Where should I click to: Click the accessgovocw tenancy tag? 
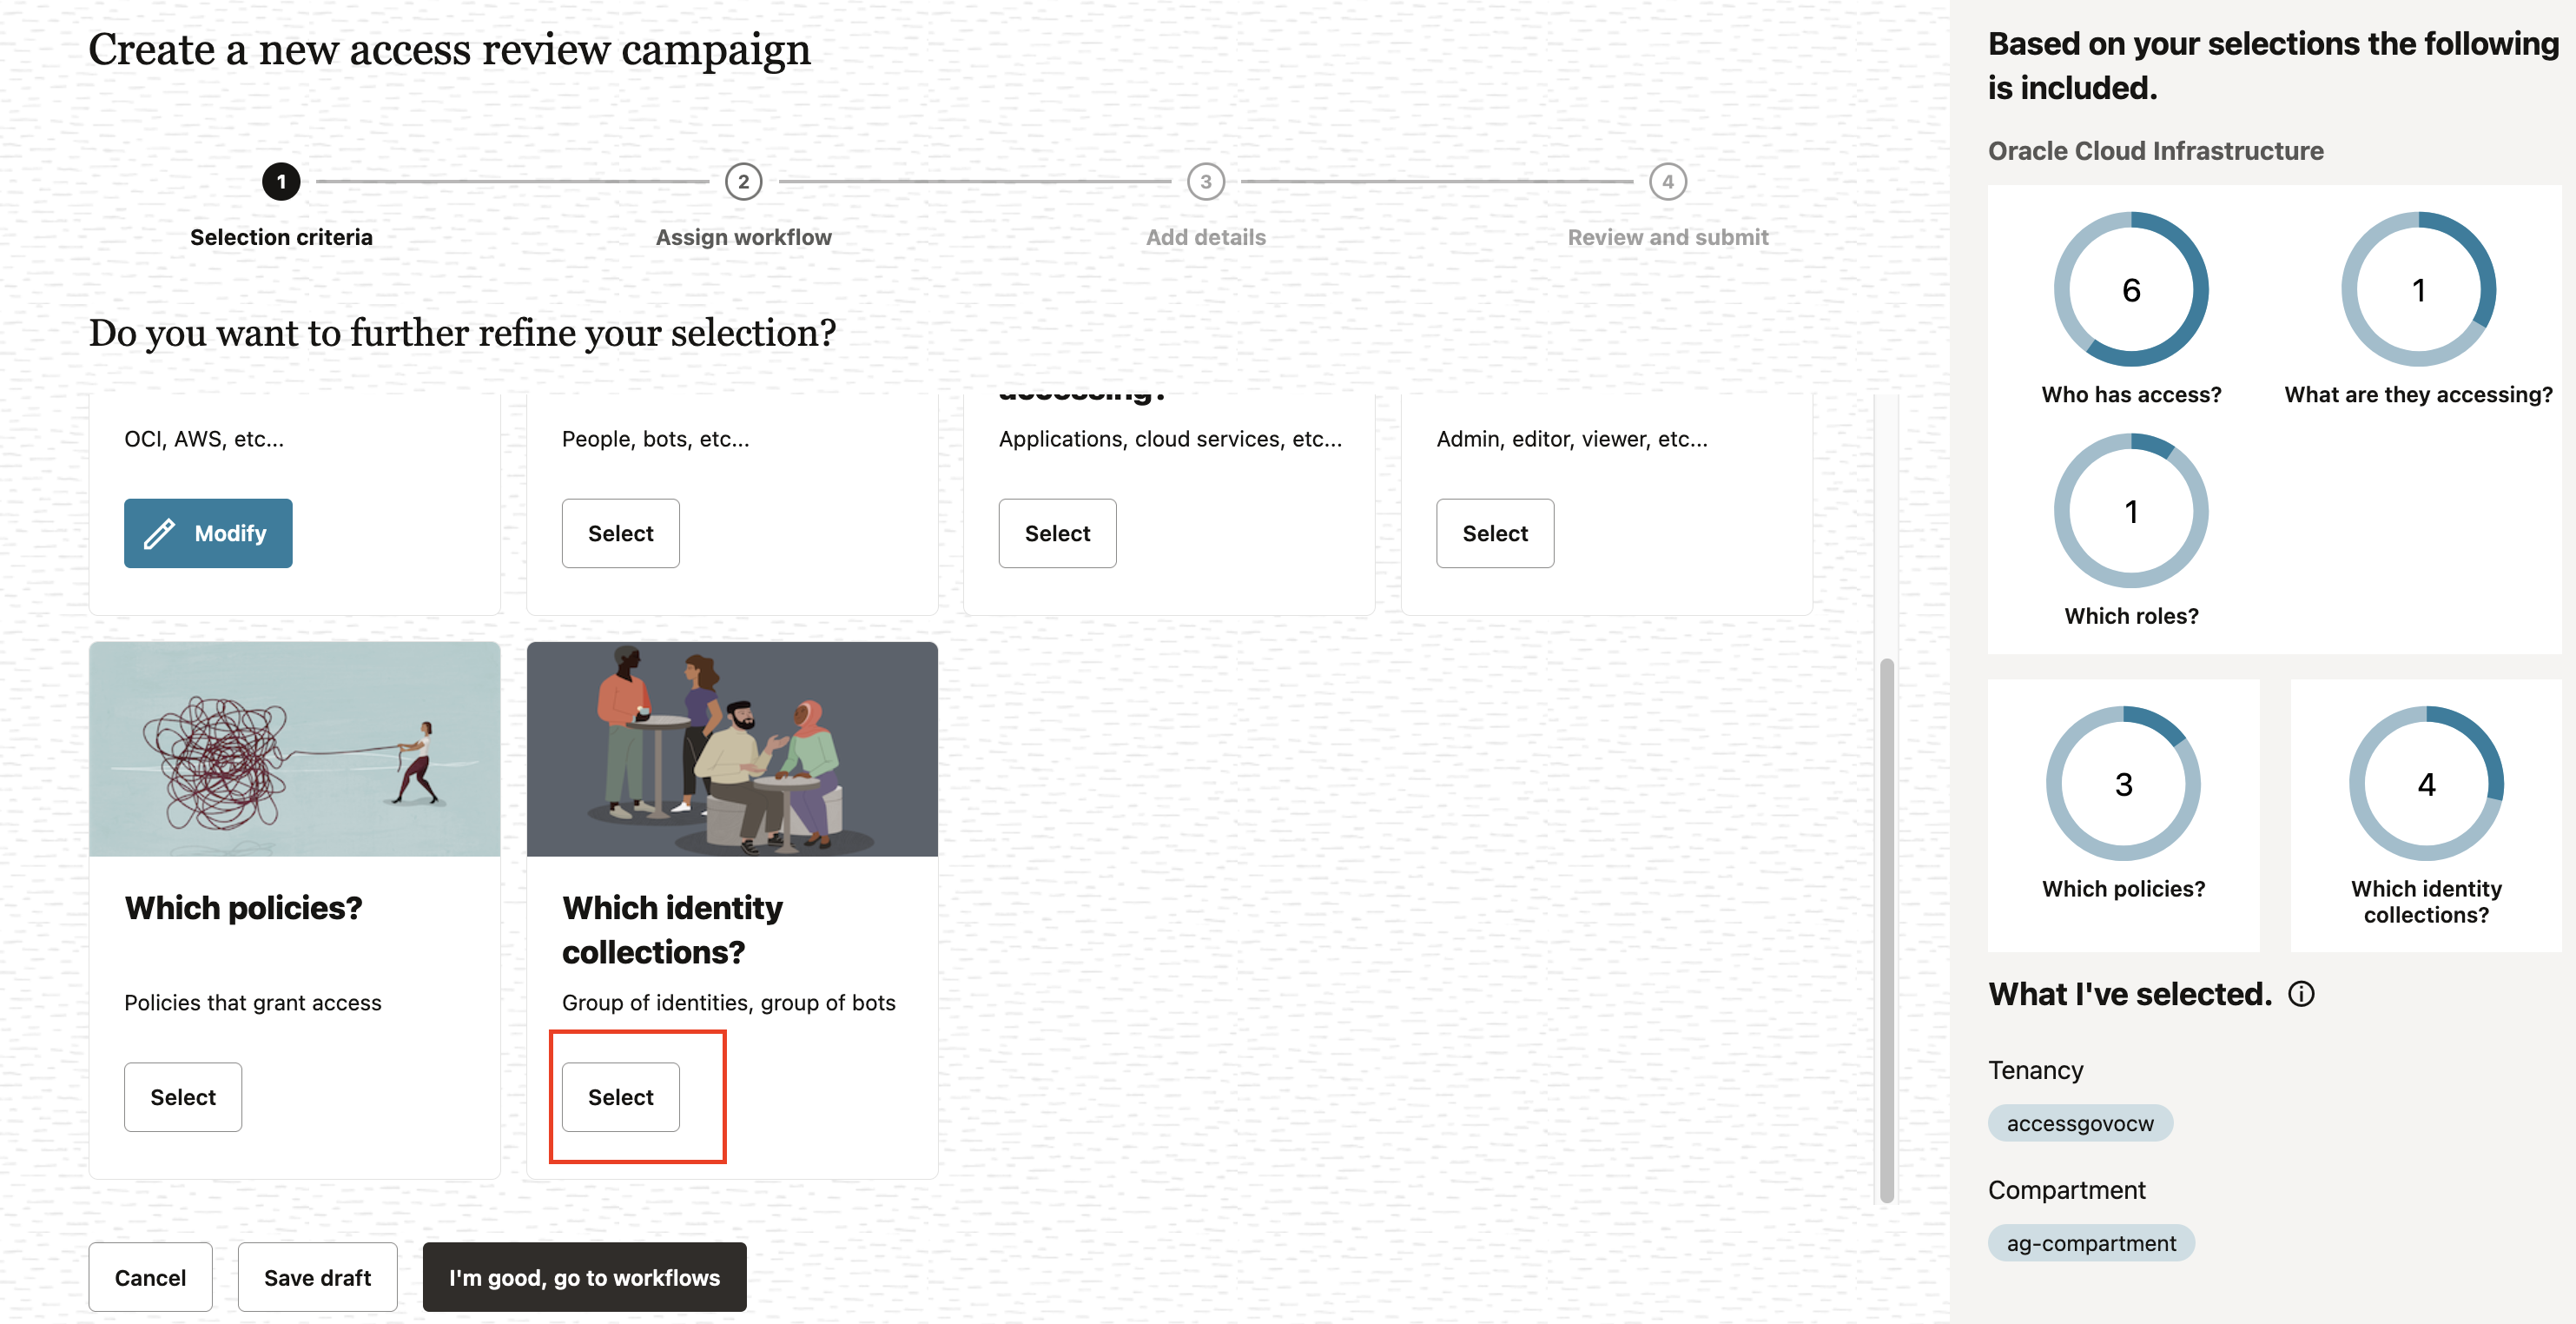click(x=2079, y=1123)
